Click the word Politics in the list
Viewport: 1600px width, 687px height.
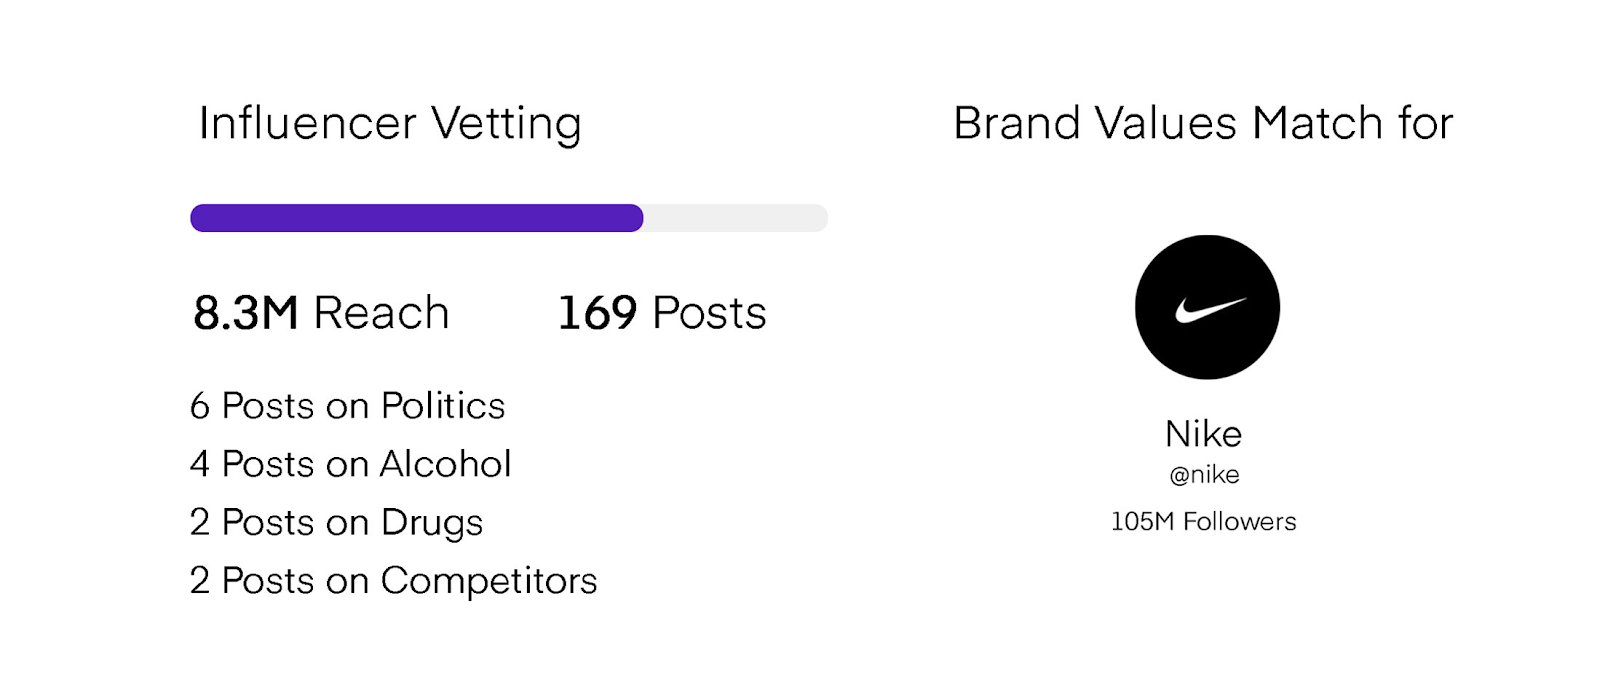pos(443,406)
